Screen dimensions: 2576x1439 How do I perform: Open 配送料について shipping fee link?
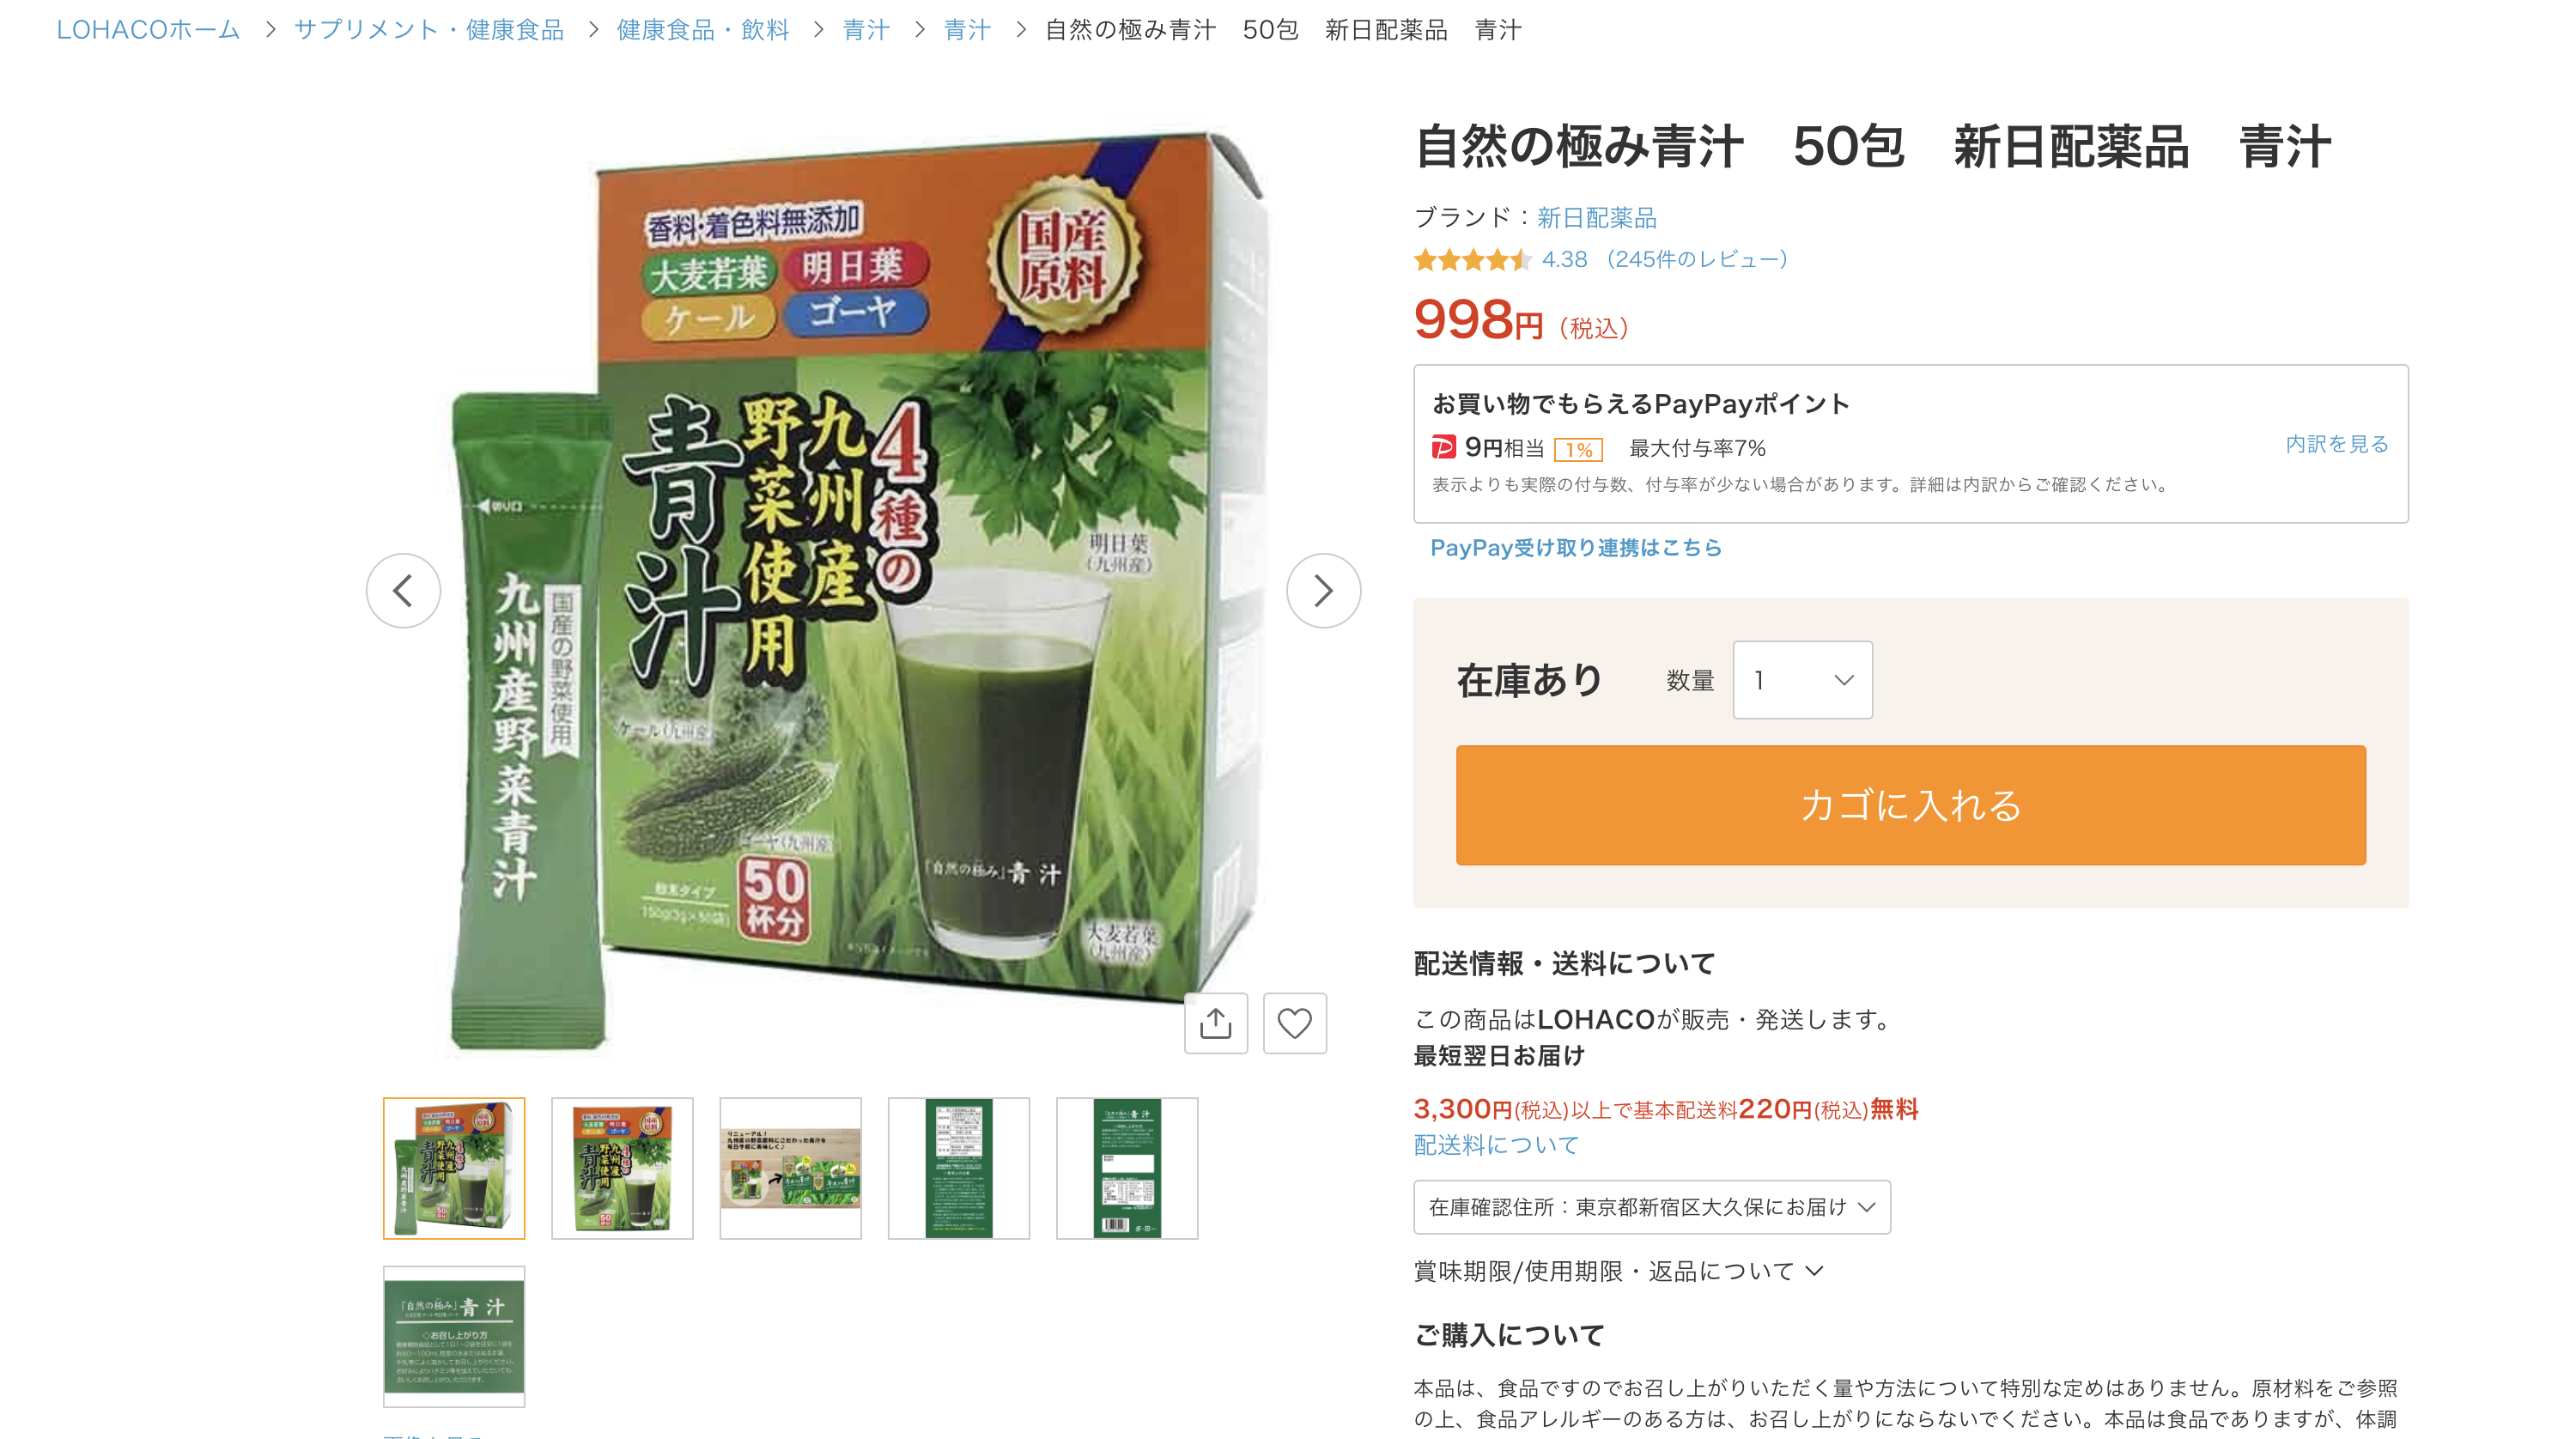1496,1145
